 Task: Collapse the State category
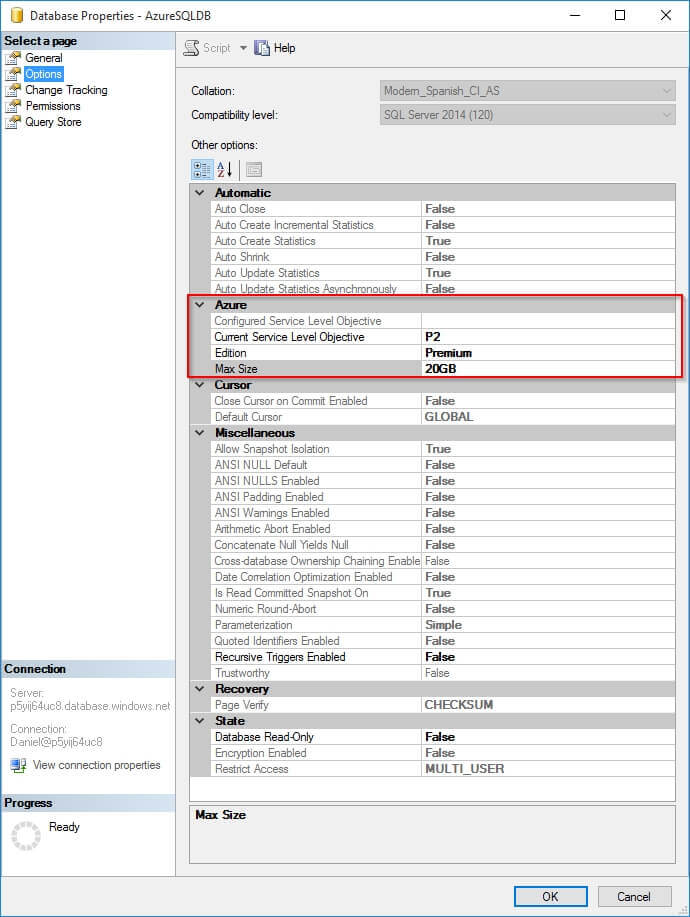pyautogui.click(x=200, y=721)
